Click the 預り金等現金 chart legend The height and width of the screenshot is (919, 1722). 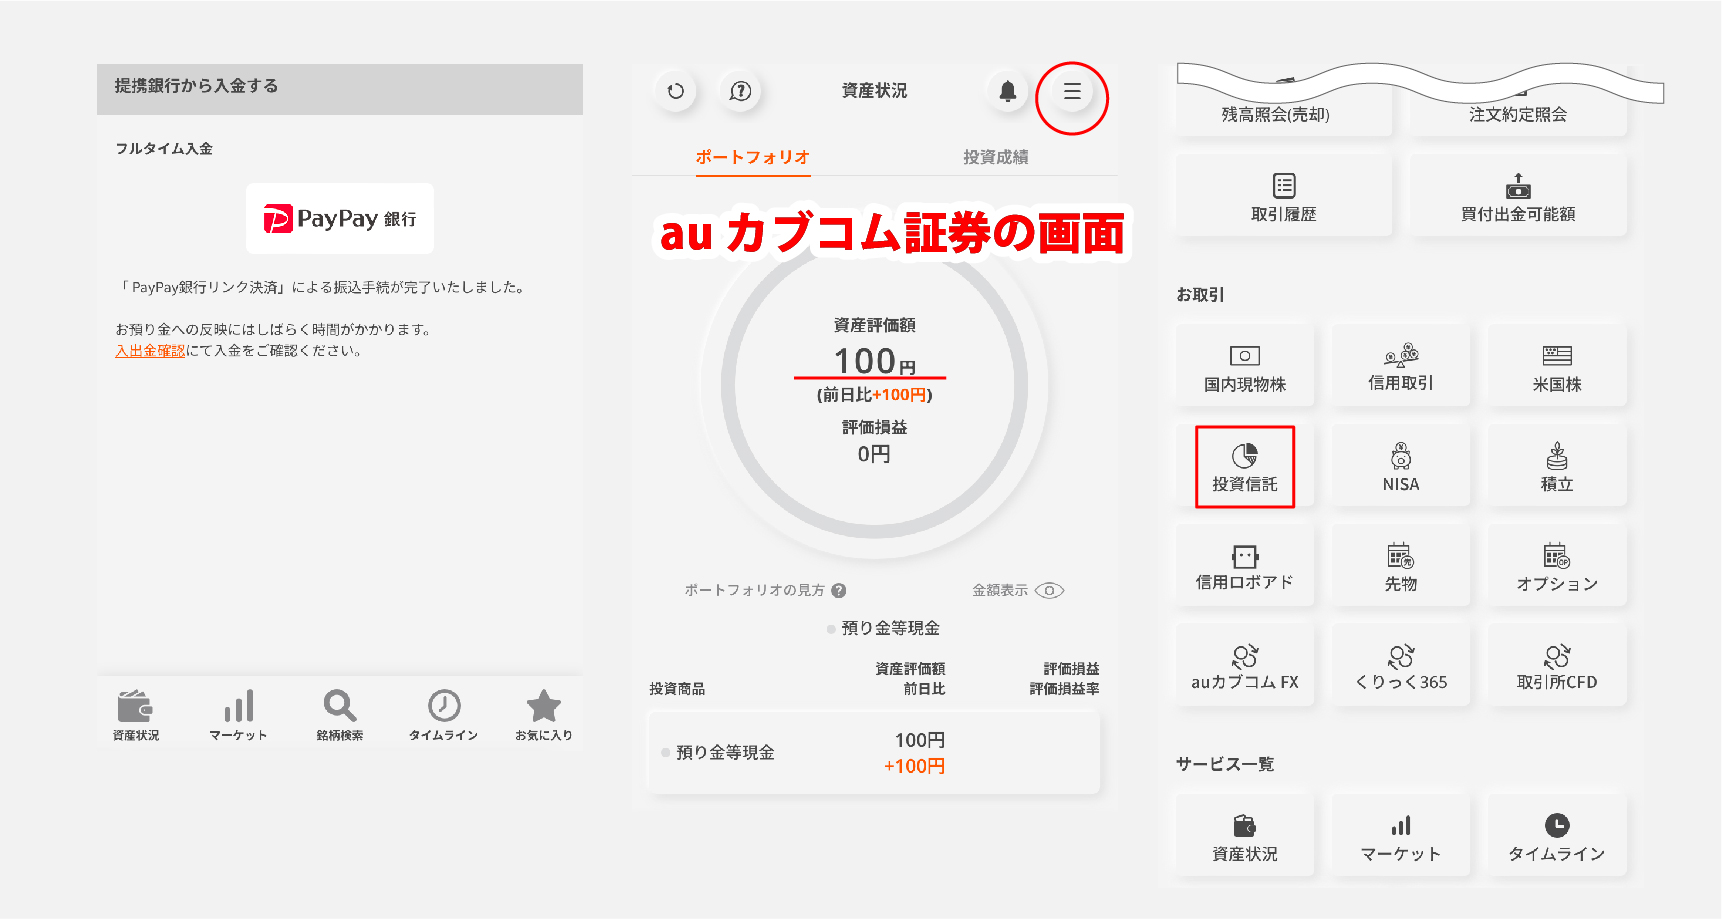tap(883, 628)
